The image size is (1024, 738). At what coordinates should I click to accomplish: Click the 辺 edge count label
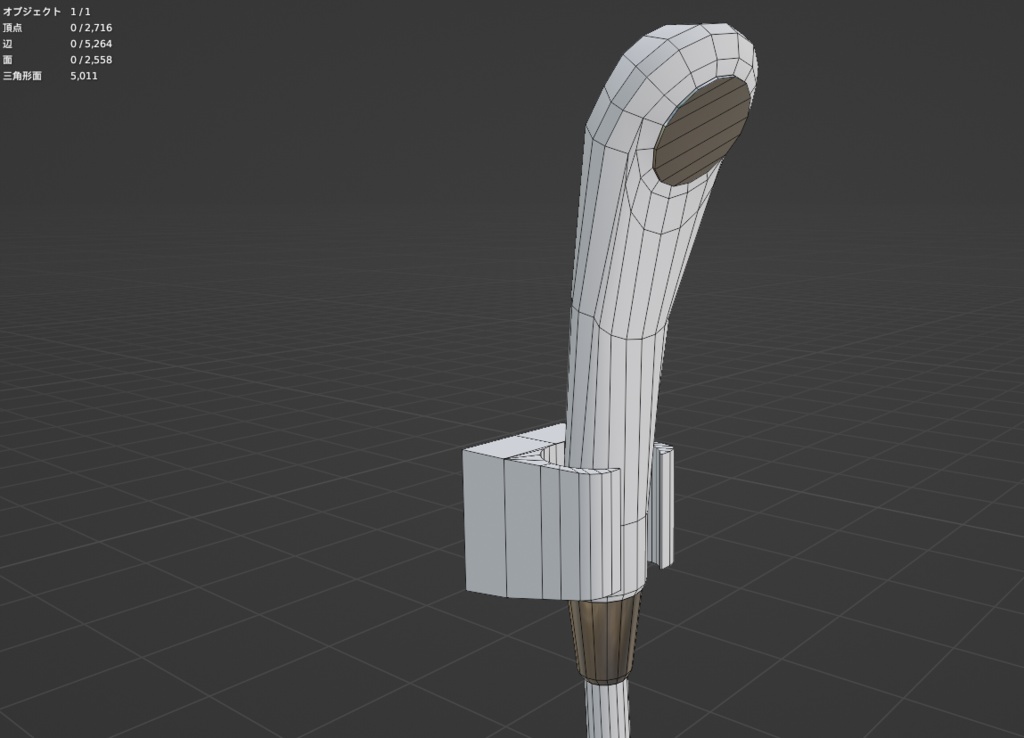[x=8, y=44]
